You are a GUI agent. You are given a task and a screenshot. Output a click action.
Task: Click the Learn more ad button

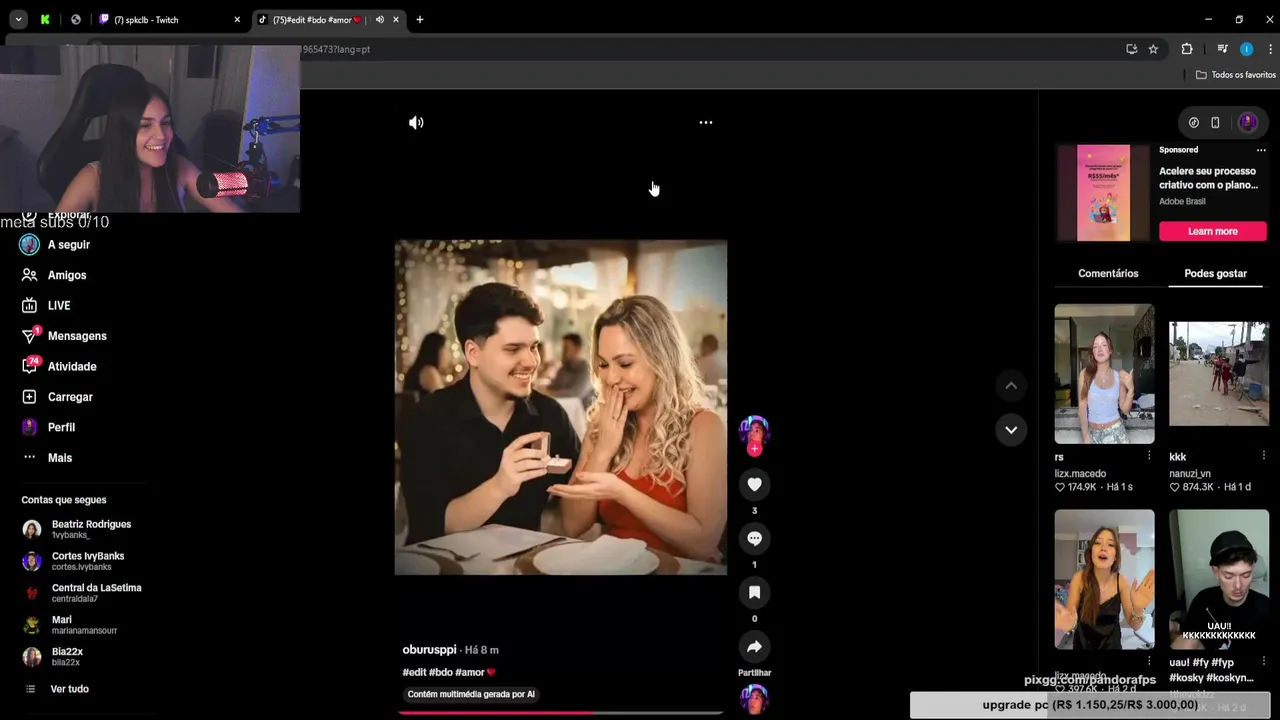pos(1212,231)
